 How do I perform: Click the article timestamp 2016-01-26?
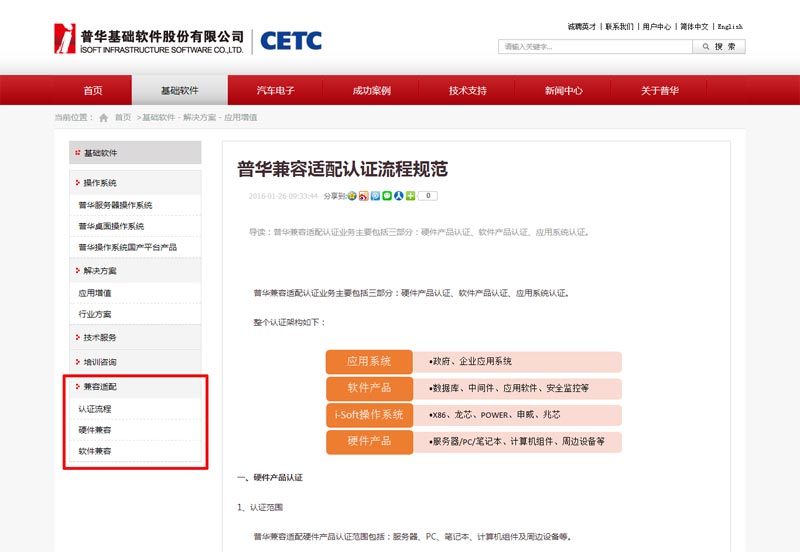click(x=283, y=196)
